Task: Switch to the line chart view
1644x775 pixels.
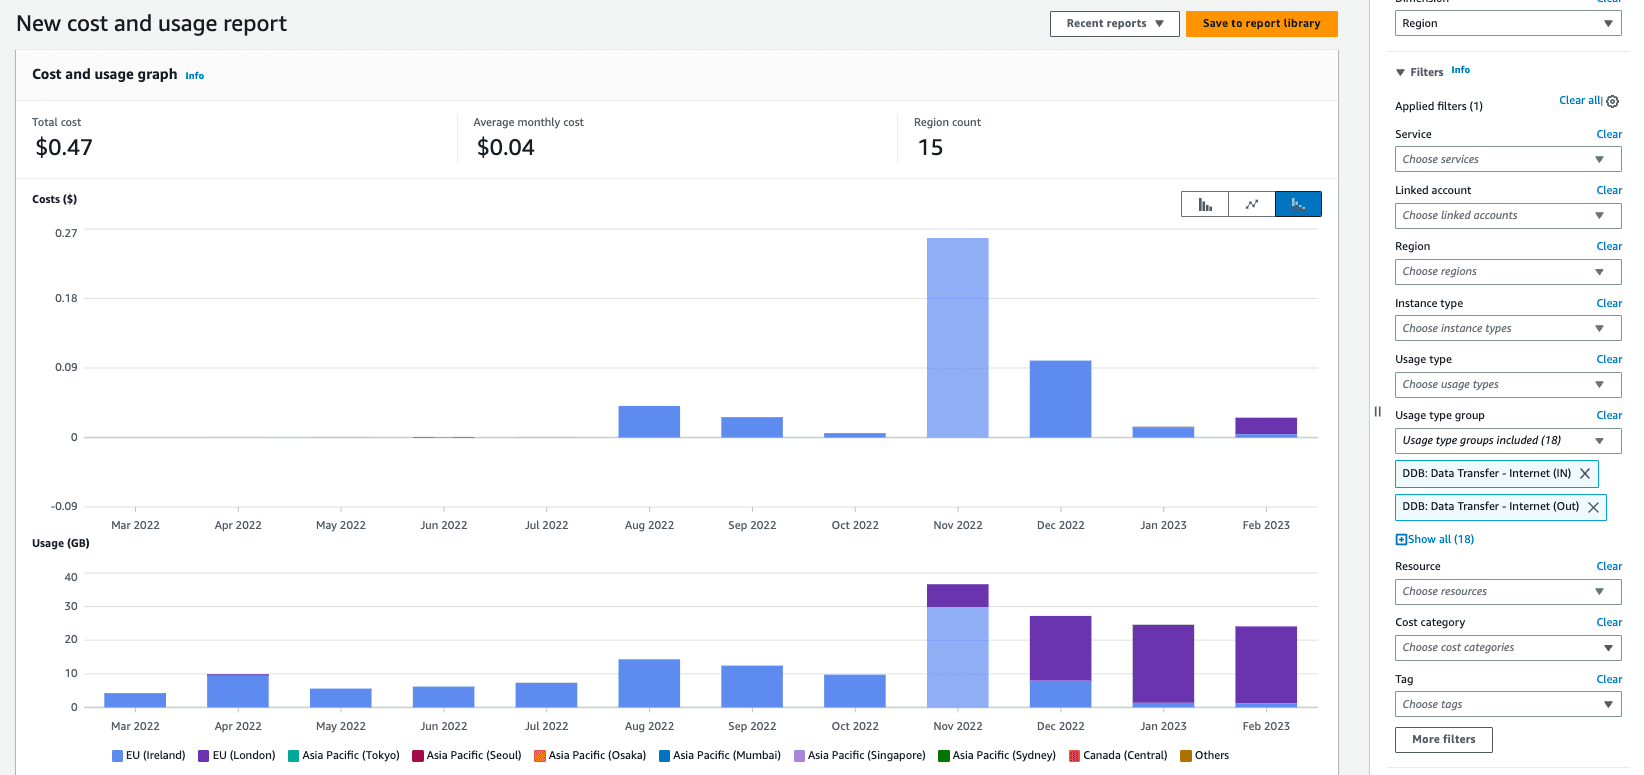Action: (1252, 204)
